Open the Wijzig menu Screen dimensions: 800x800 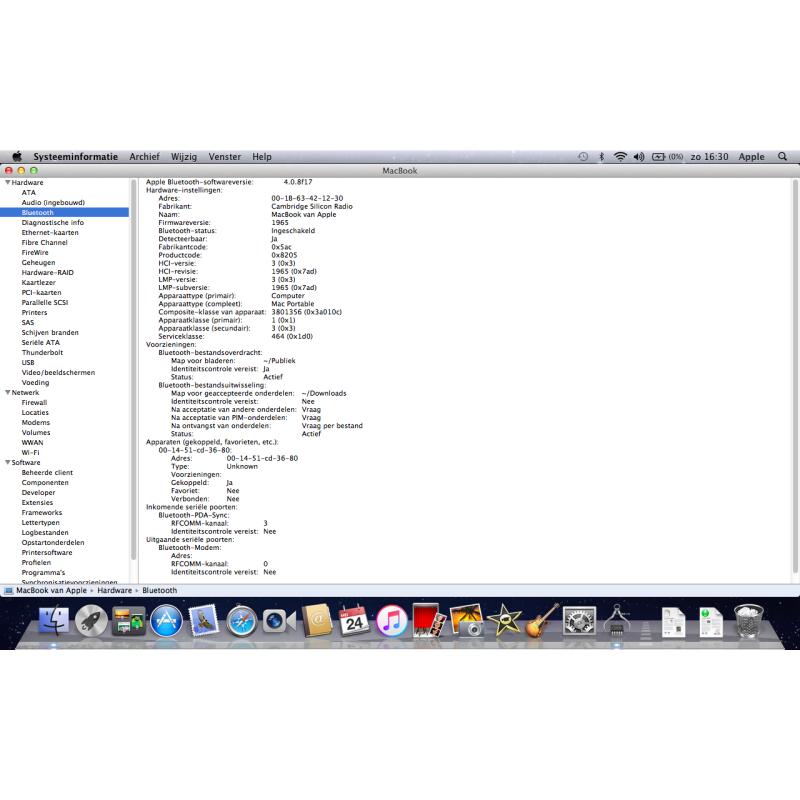coord(184,157)
